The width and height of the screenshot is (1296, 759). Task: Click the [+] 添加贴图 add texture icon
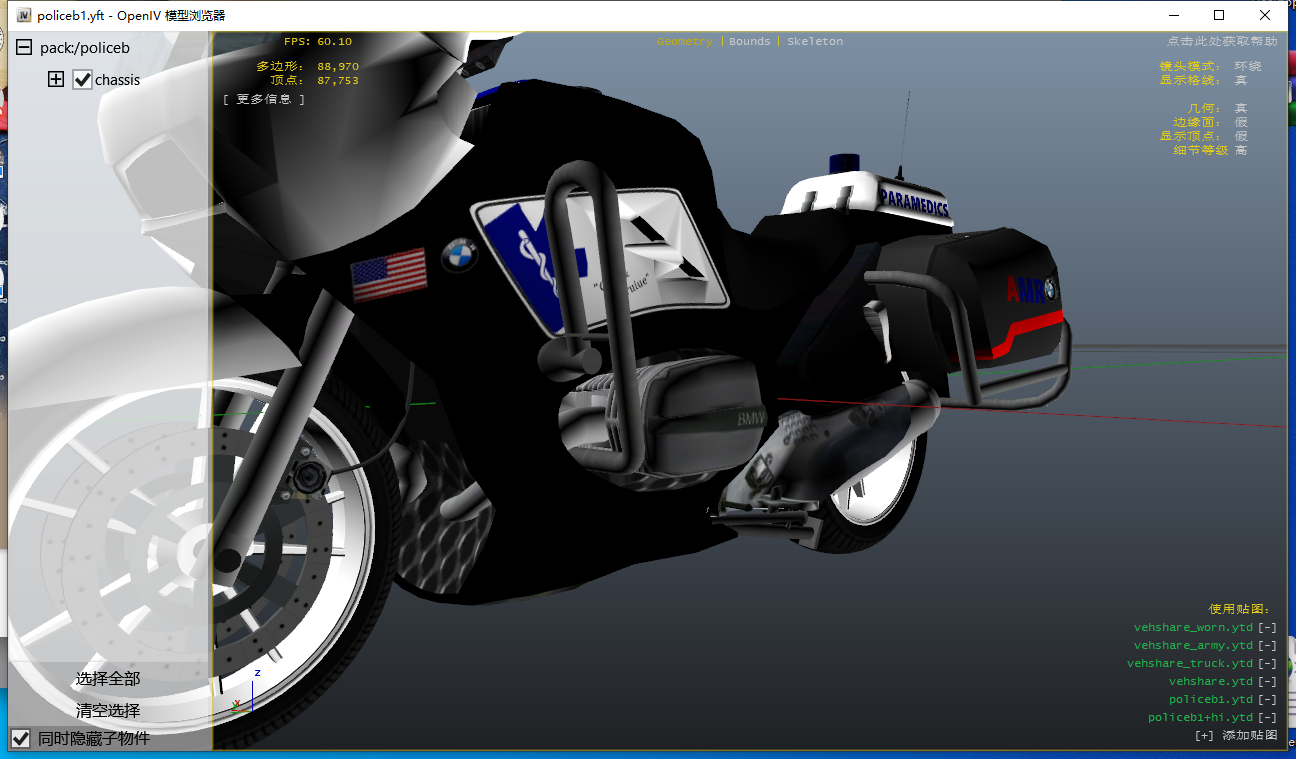click(x=1204, y=736)
